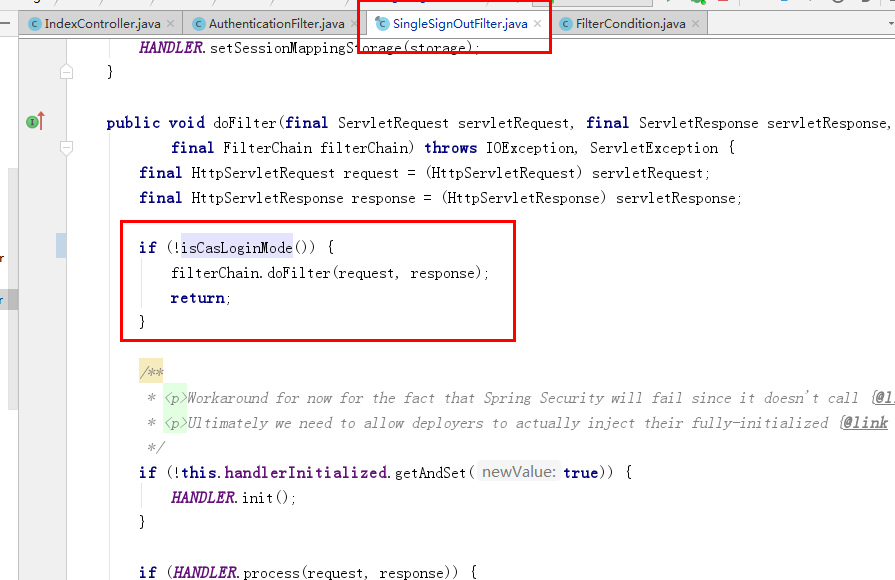Screen dimensions: 895x580
Task: Close the IndexController.java tab
Action: pyautogui.click(x=171, y=24)
